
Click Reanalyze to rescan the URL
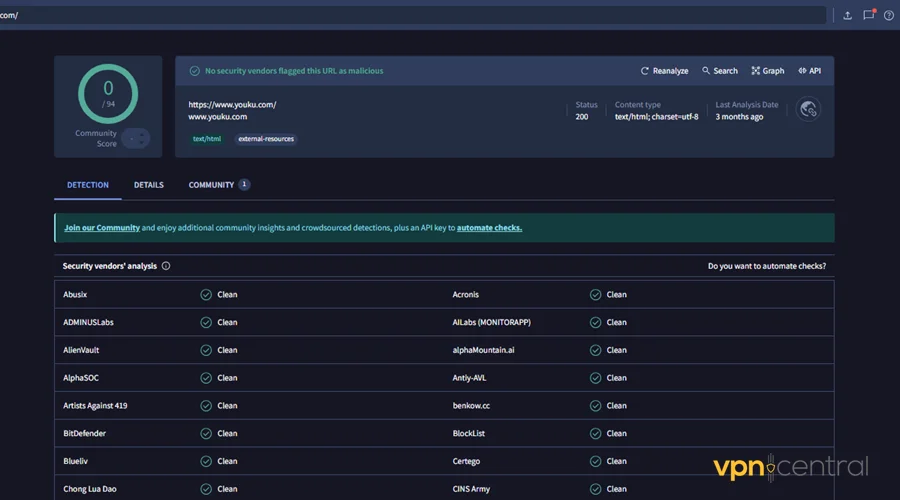pyautogui.click(x=664, y=71)
